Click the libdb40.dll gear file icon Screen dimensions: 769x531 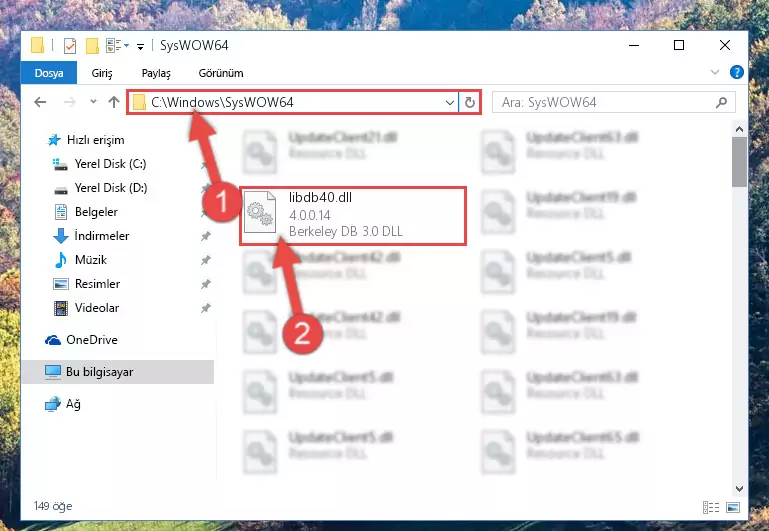click(260, 214)
